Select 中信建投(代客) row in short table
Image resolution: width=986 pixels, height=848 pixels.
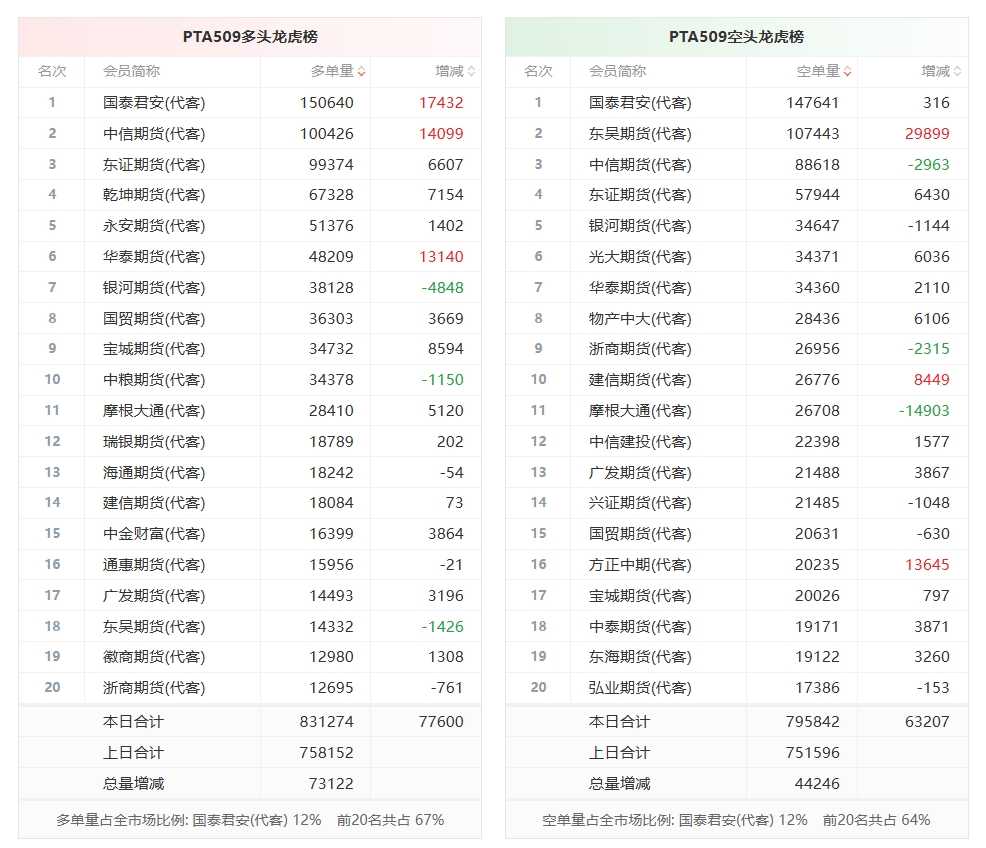[x=736, y=441]
